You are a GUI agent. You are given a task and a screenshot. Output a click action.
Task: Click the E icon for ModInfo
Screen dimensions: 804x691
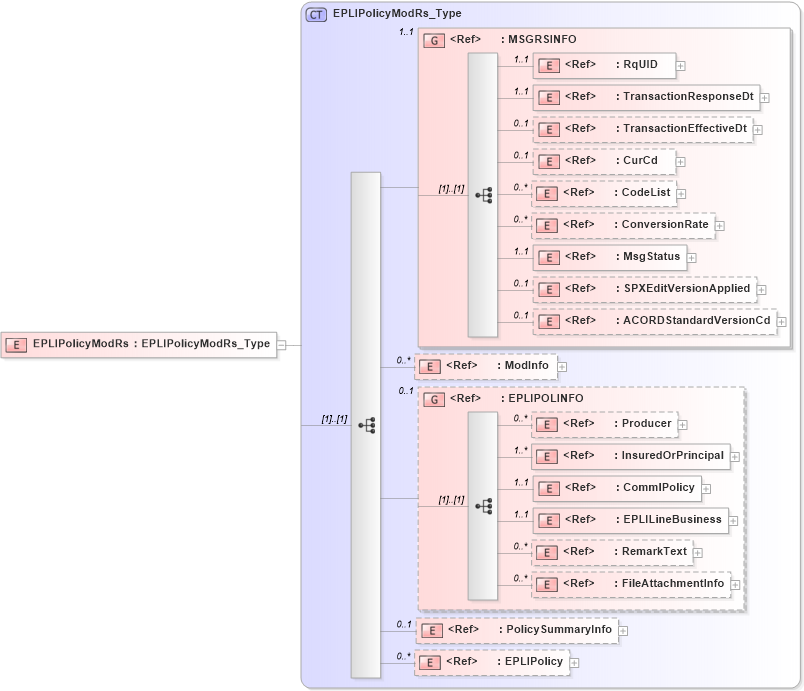tap(429, 366)
